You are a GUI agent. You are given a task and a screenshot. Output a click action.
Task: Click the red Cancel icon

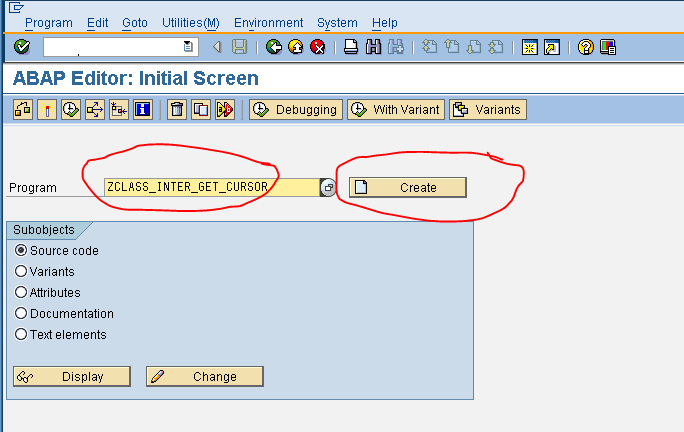click(x=318, y=47)
